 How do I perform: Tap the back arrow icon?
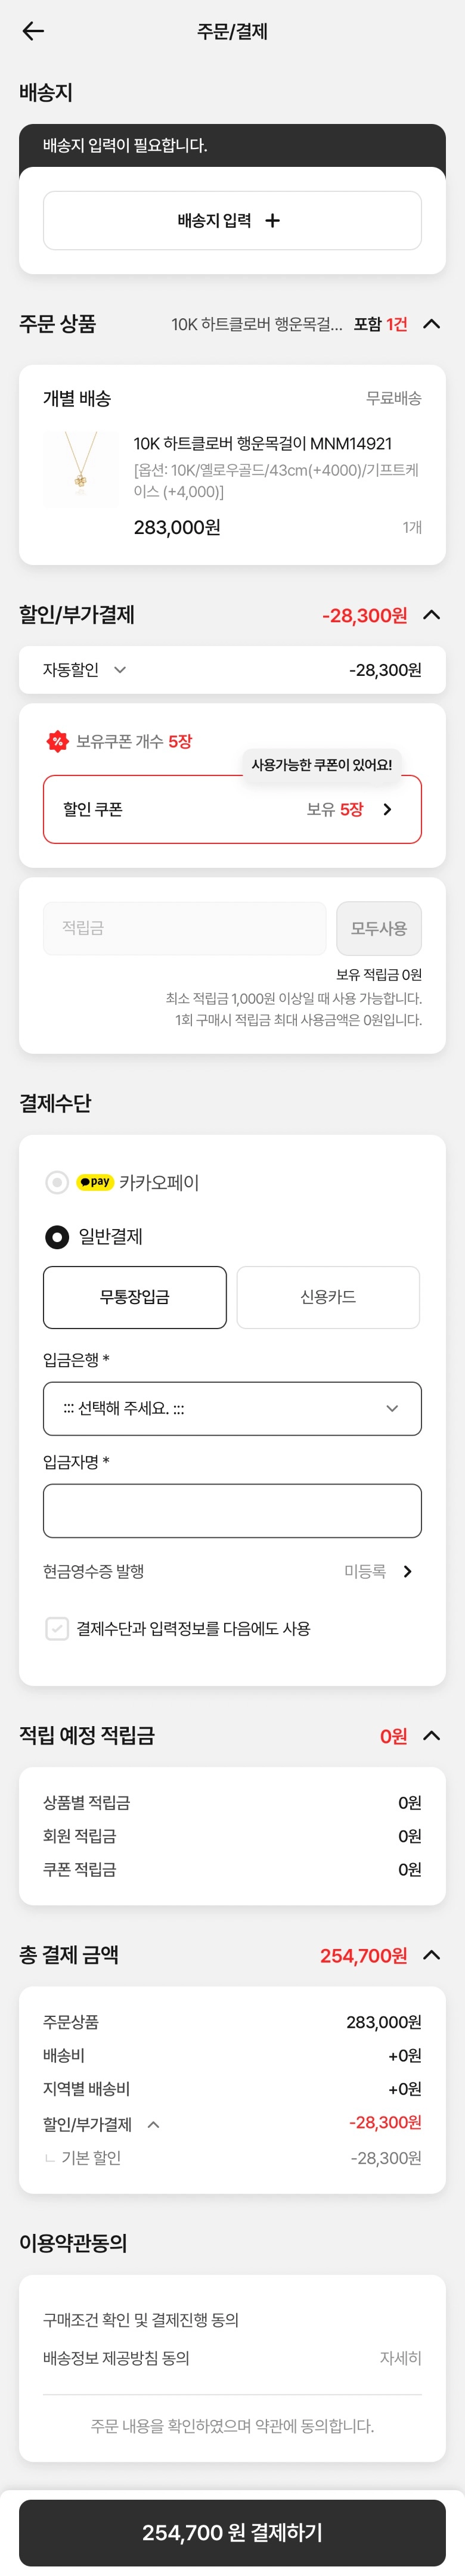pos(33,31)
